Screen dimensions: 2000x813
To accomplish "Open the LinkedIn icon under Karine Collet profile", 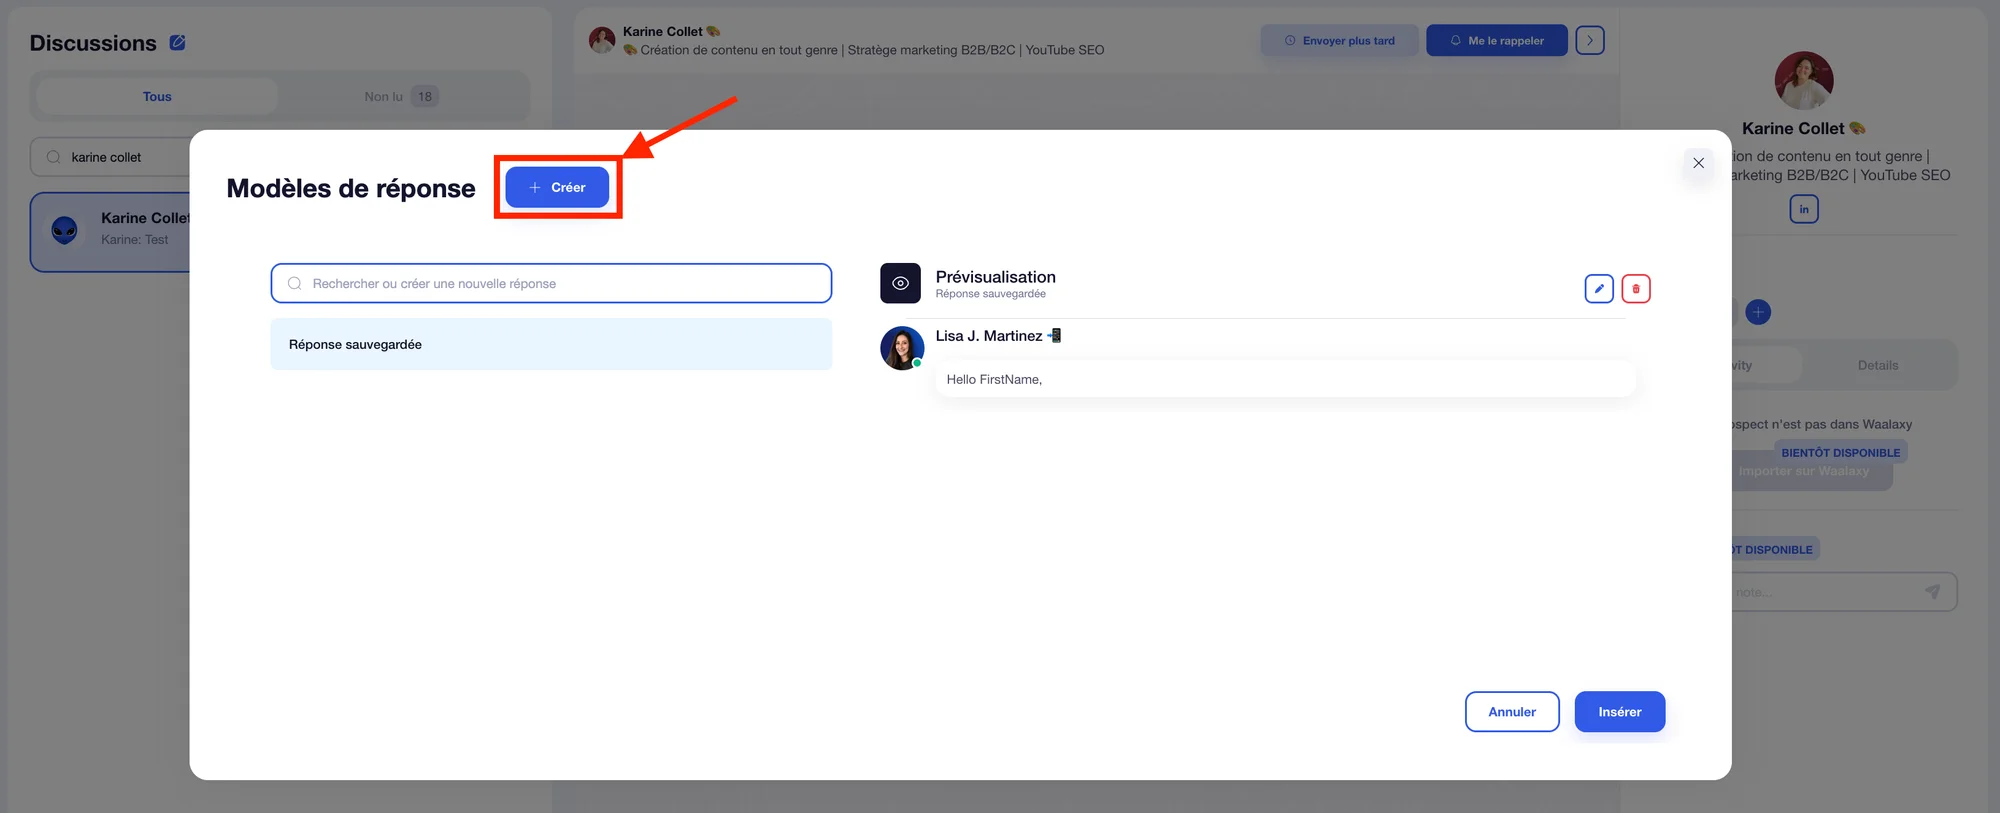I will [1804, 209].
